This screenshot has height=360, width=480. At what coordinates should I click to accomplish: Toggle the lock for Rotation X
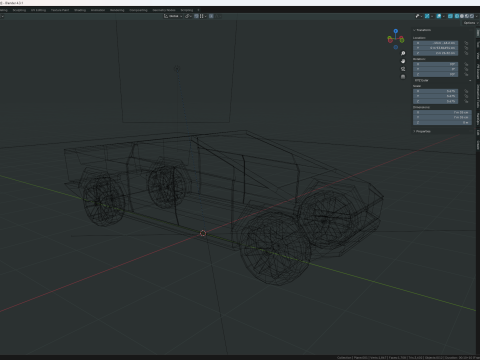click(x=466, y=64)
